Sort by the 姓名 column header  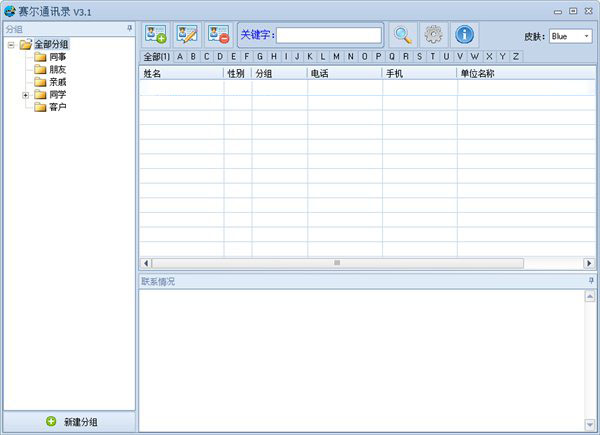pos(181,73)
